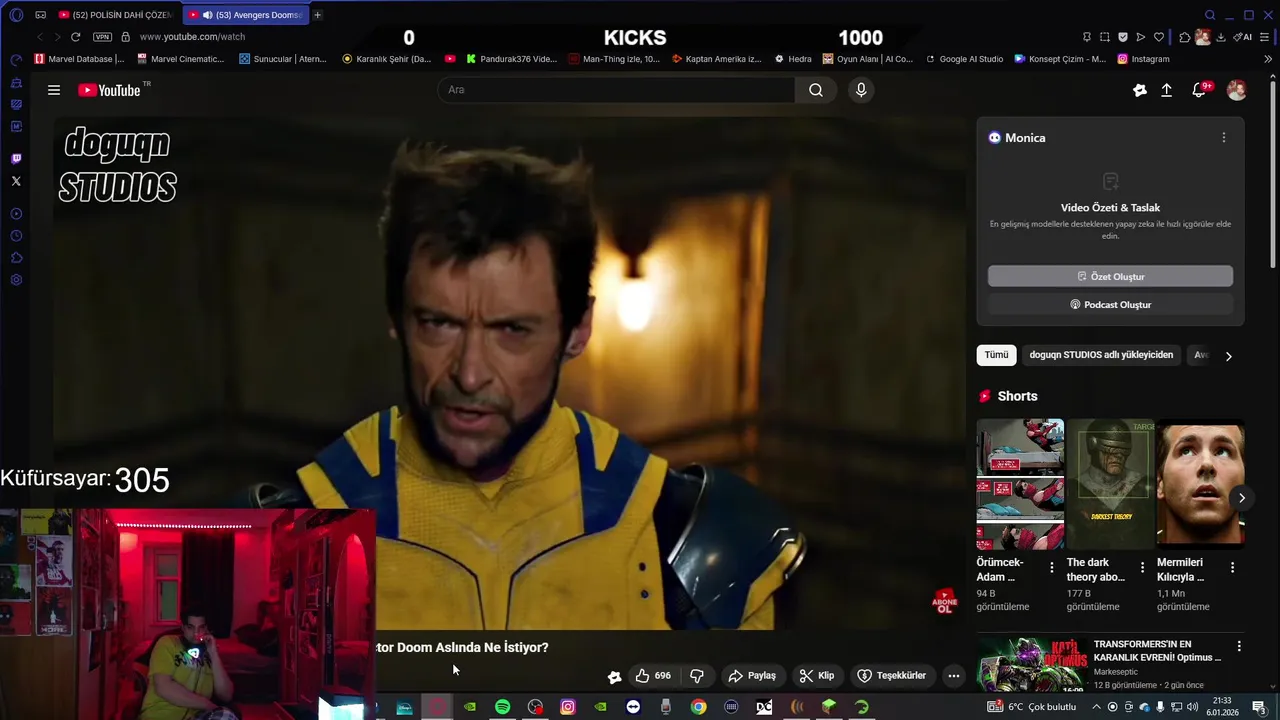The width and height of the screenshot is (1280, 720).
Task: Dislike the video
Action: click(698, 676)
